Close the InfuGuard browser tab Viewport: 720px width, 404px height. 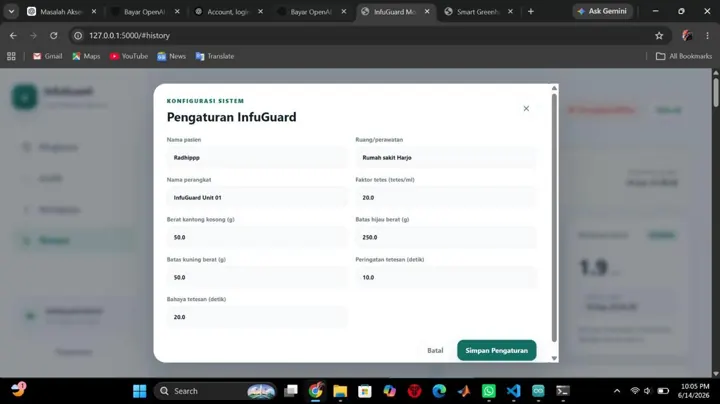[427, 12]
